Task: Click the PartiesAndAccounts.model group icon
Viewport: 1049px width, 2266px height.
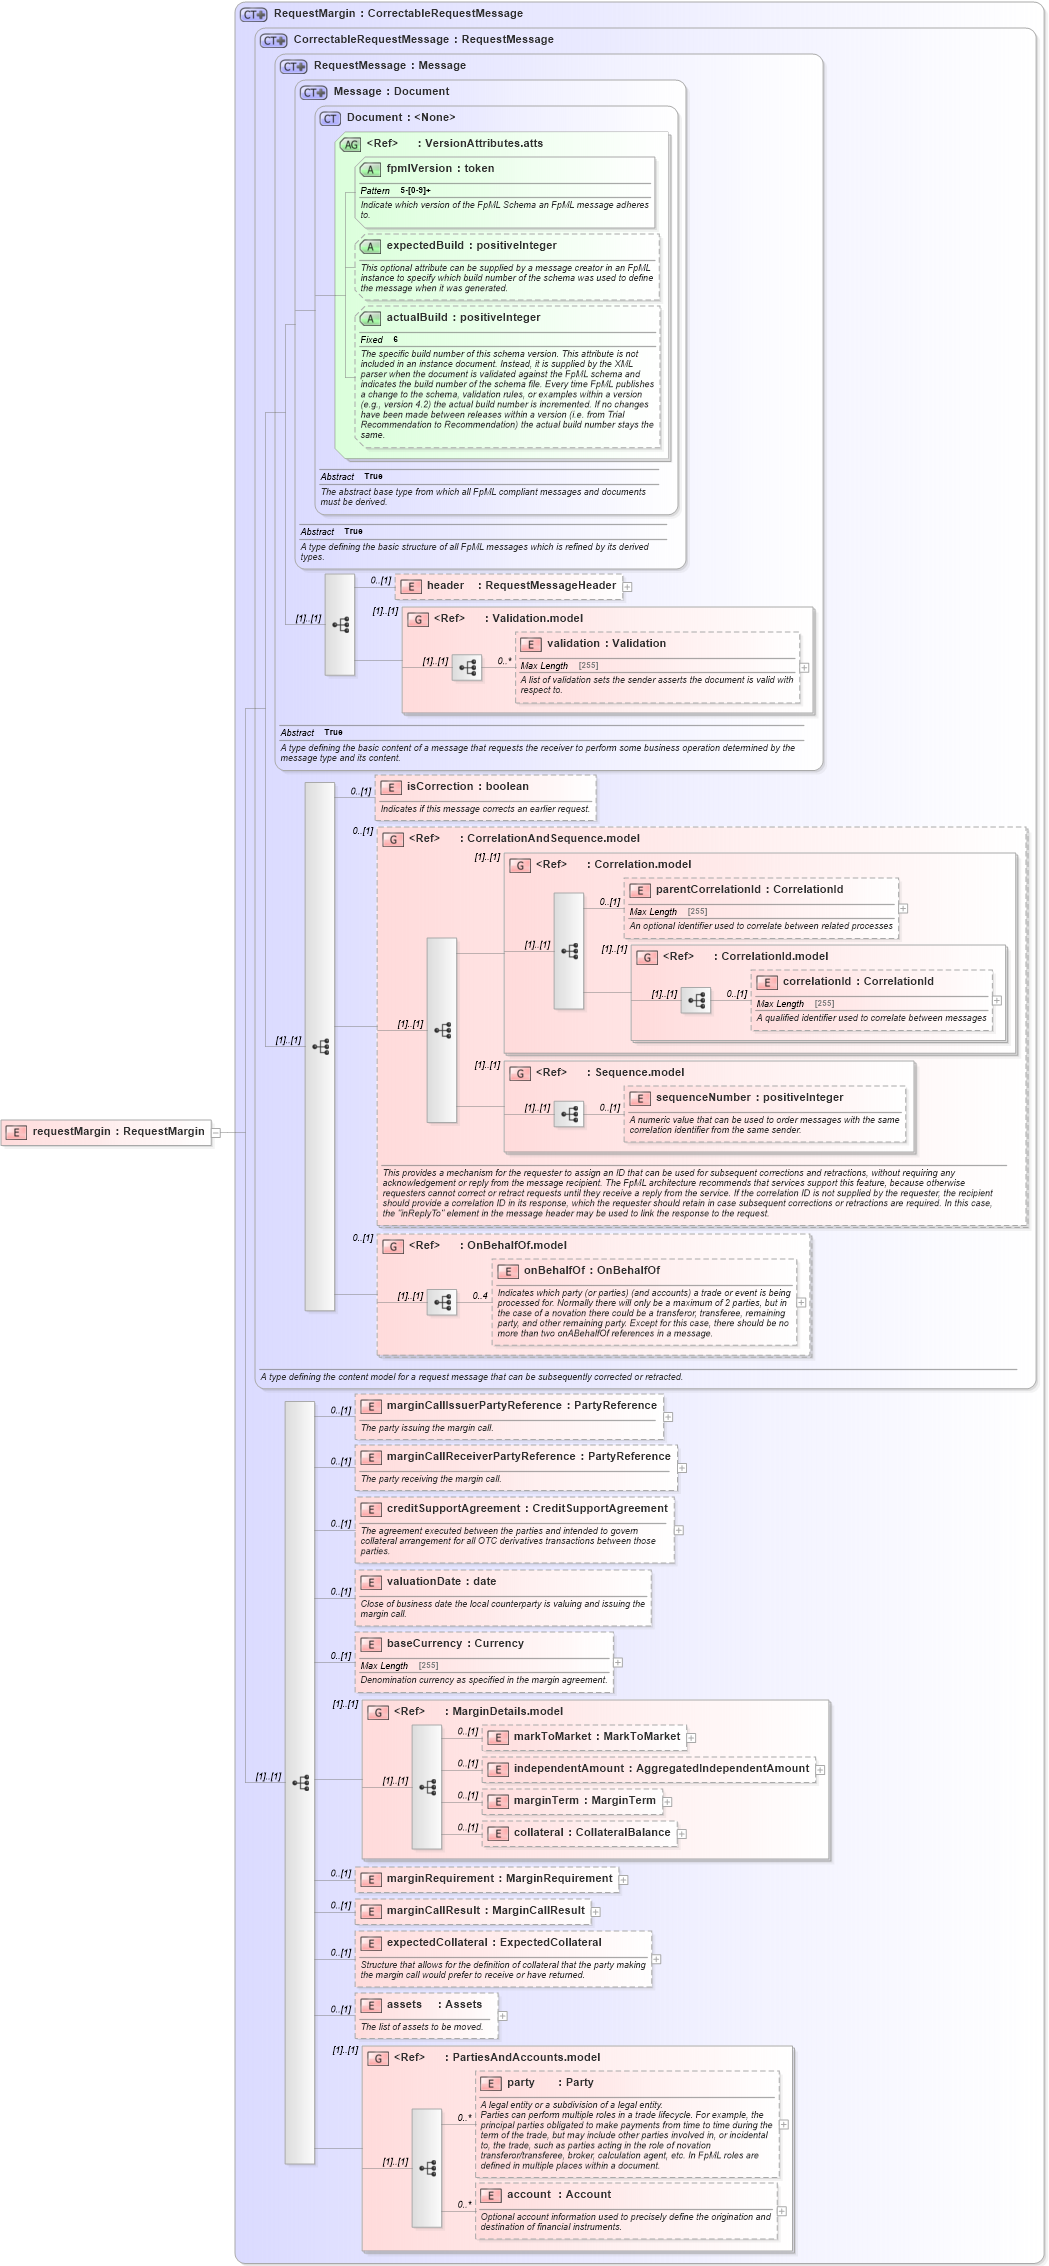Action: (x=378, y=2058)
